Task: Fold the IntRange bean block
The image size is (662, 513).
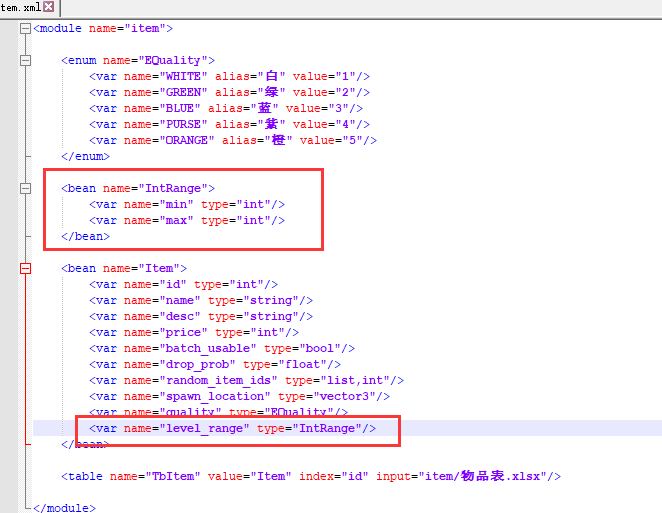Action: 25,188
